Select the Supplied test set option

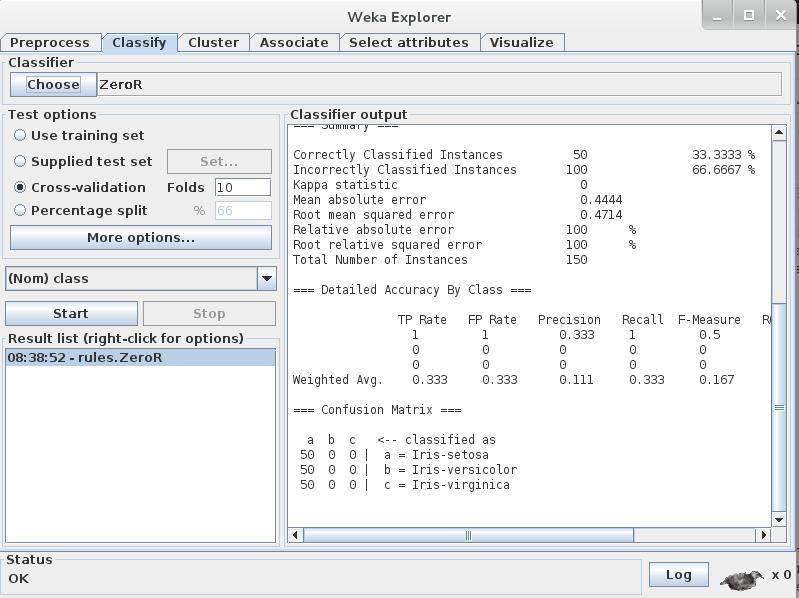click(83, 161)
